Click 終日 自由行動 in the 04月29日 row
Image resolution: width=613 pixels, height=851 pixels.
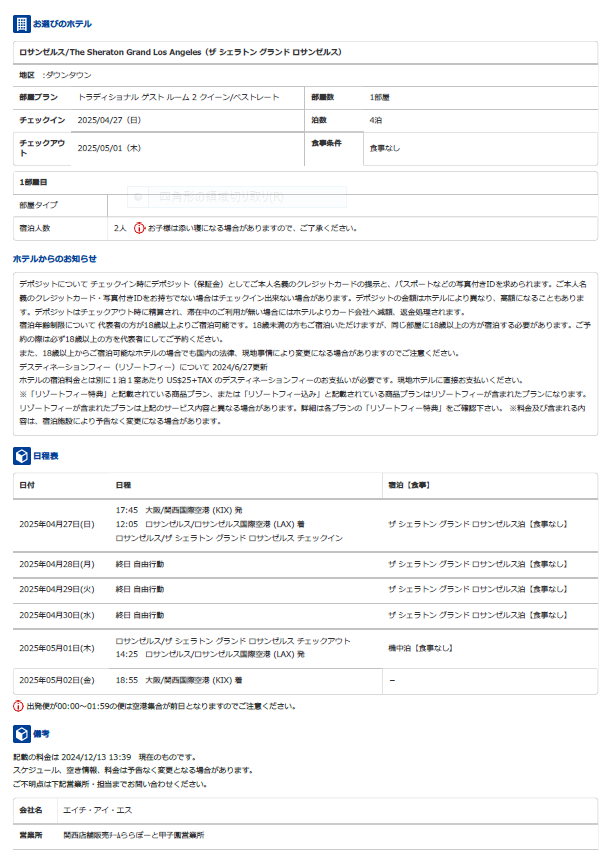click(140, 589)
